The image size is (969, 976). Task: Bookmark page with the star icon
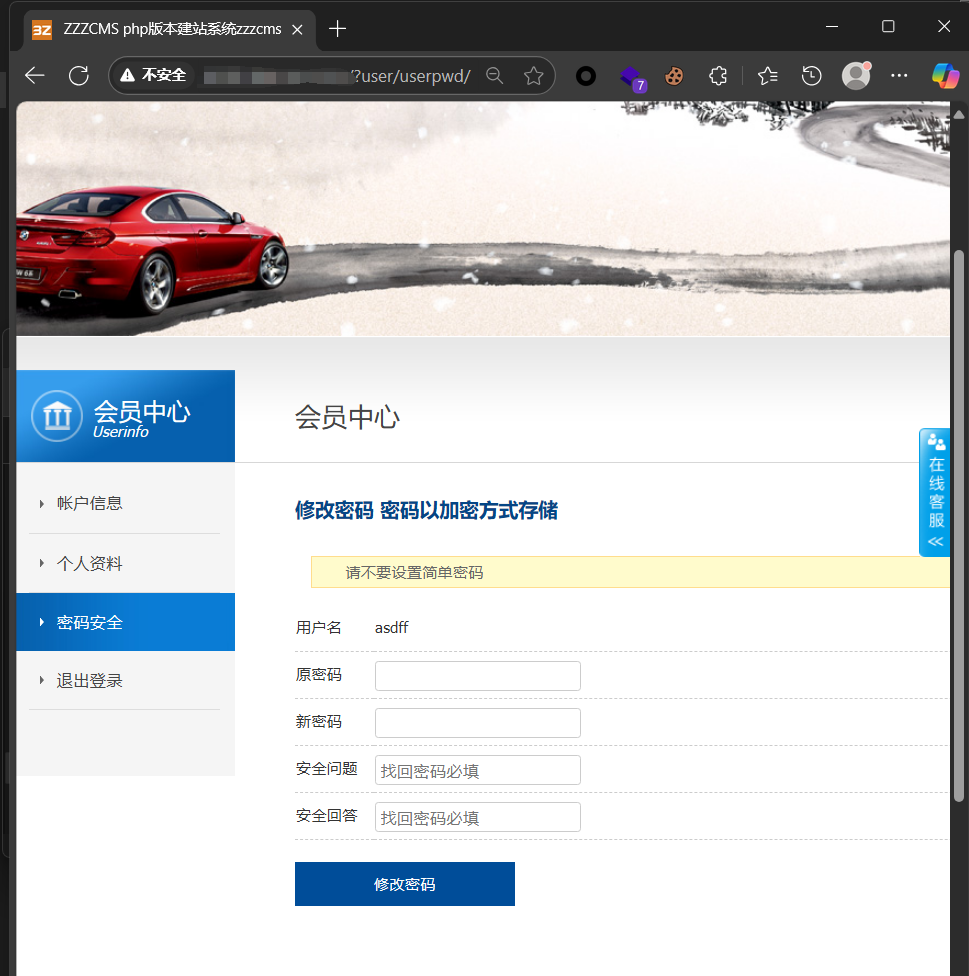click(x=534, y=76)
